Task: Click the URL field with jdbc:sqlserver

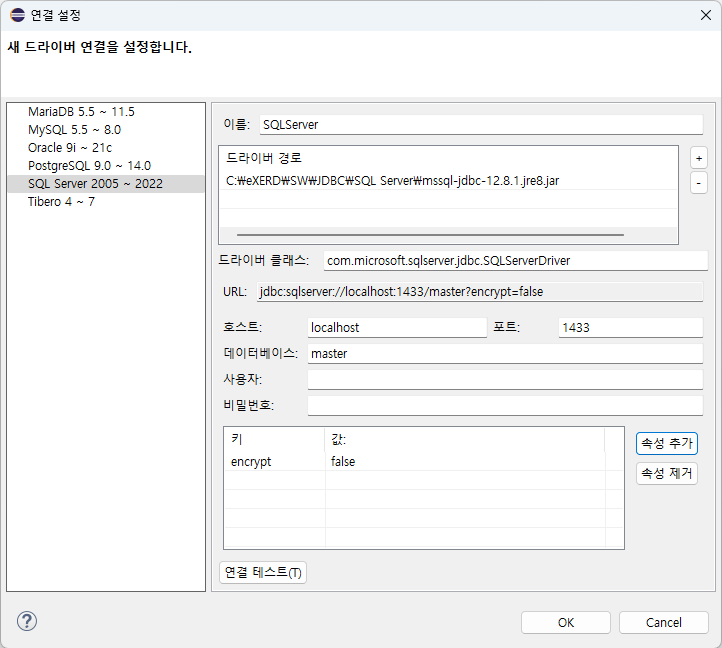Action: pyautogui.click(x=479, y=292)
